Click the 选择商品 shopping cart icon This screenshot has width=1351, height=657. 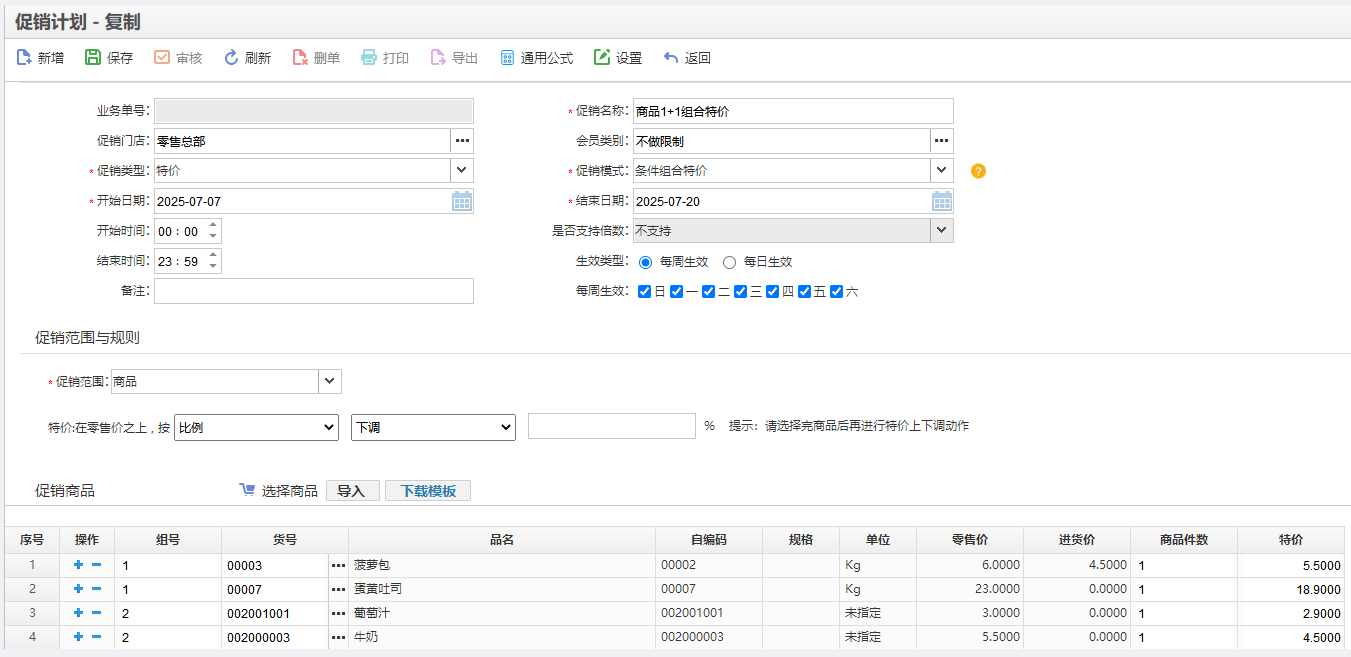[248, 490]
